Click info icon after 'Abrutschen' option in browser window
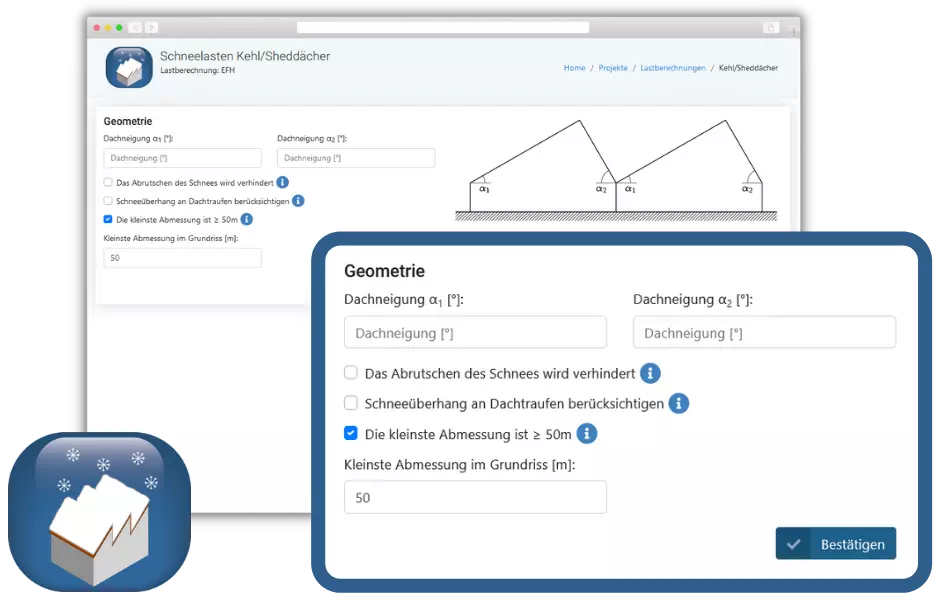938x602 pixels. (x=283, y=183)
